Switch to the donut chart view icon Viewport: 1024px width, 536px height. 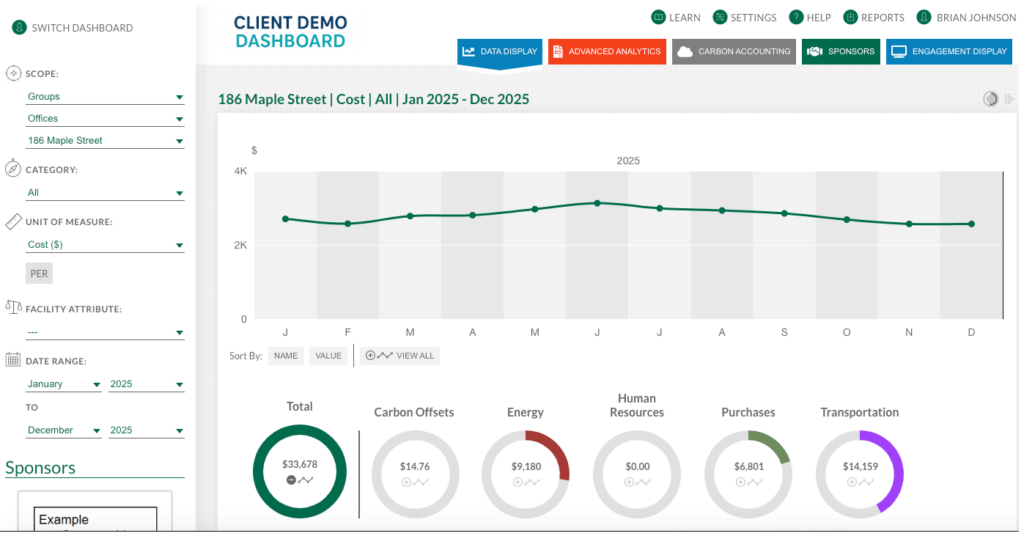click(x=990, y=99)
